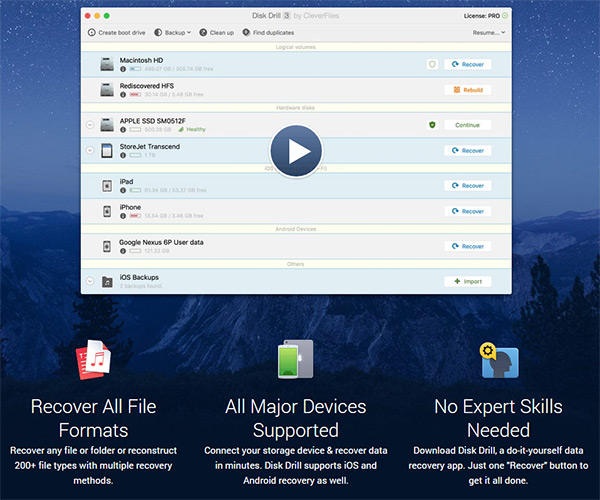The height and width of the screenshot is (500, 600).
Task: Open Create boot drive tool
Action: [116, 33]
